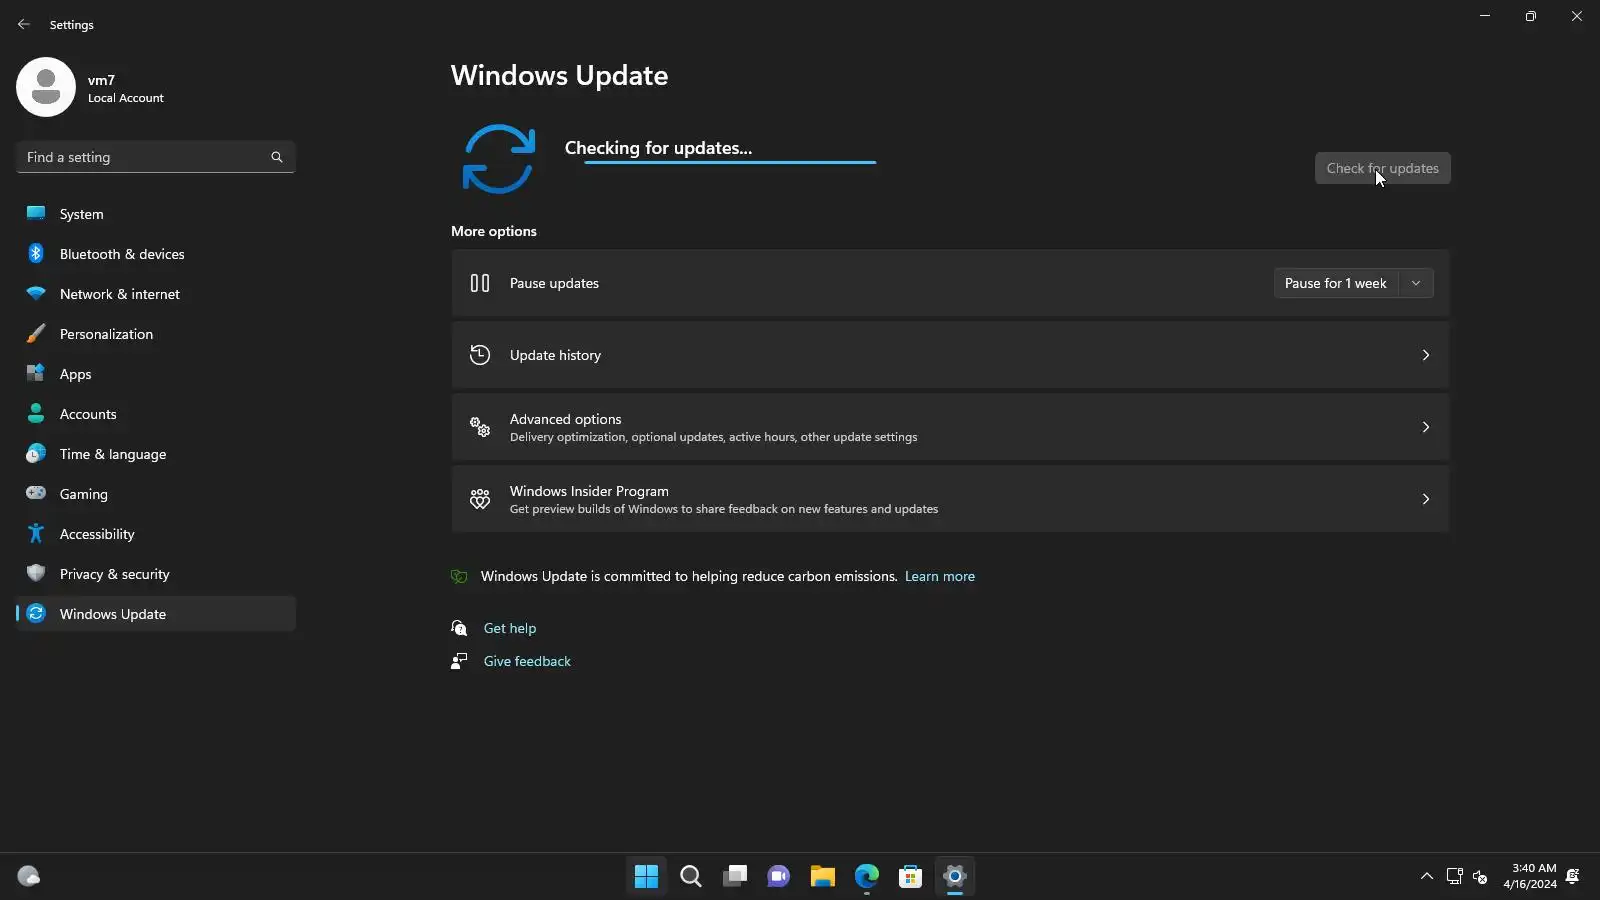Click the Gaming controller icon in sidebar

coord(36,493)
